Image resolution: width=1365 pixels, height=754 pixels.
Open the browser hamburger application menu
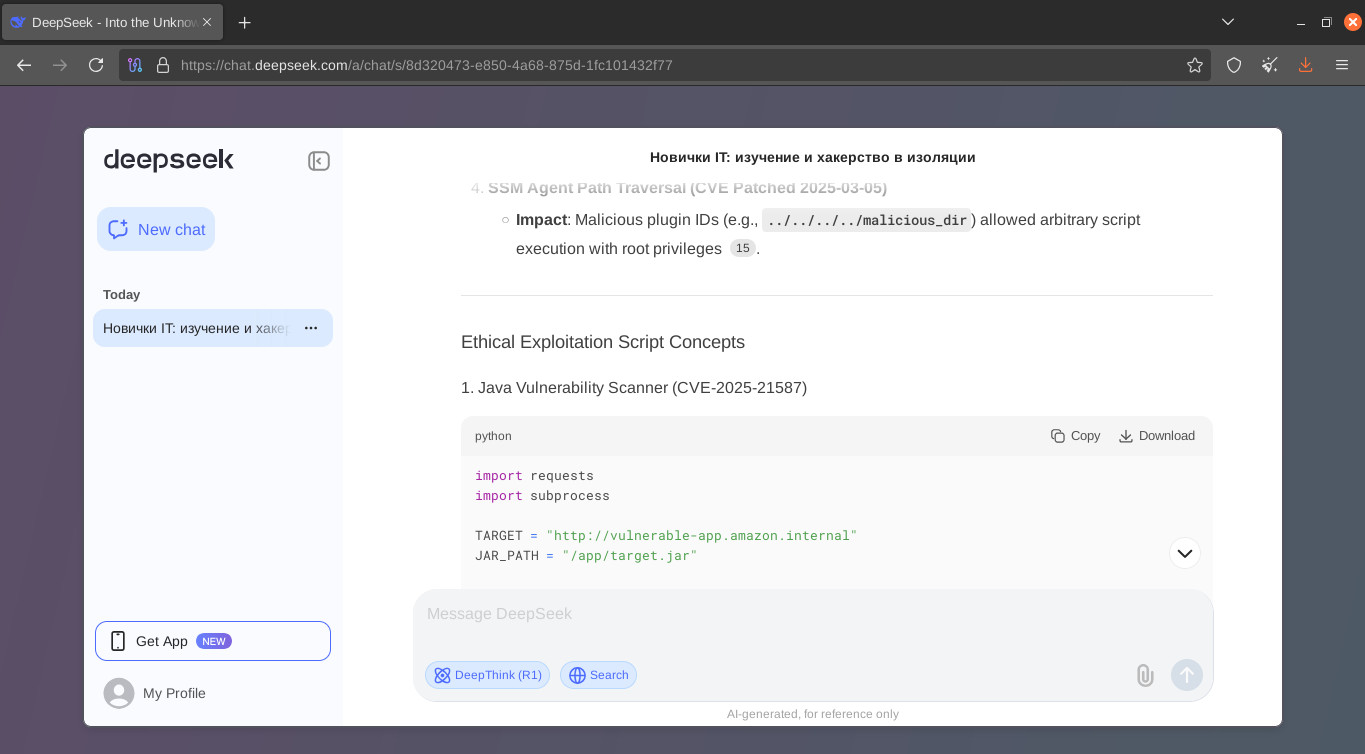1342,65
